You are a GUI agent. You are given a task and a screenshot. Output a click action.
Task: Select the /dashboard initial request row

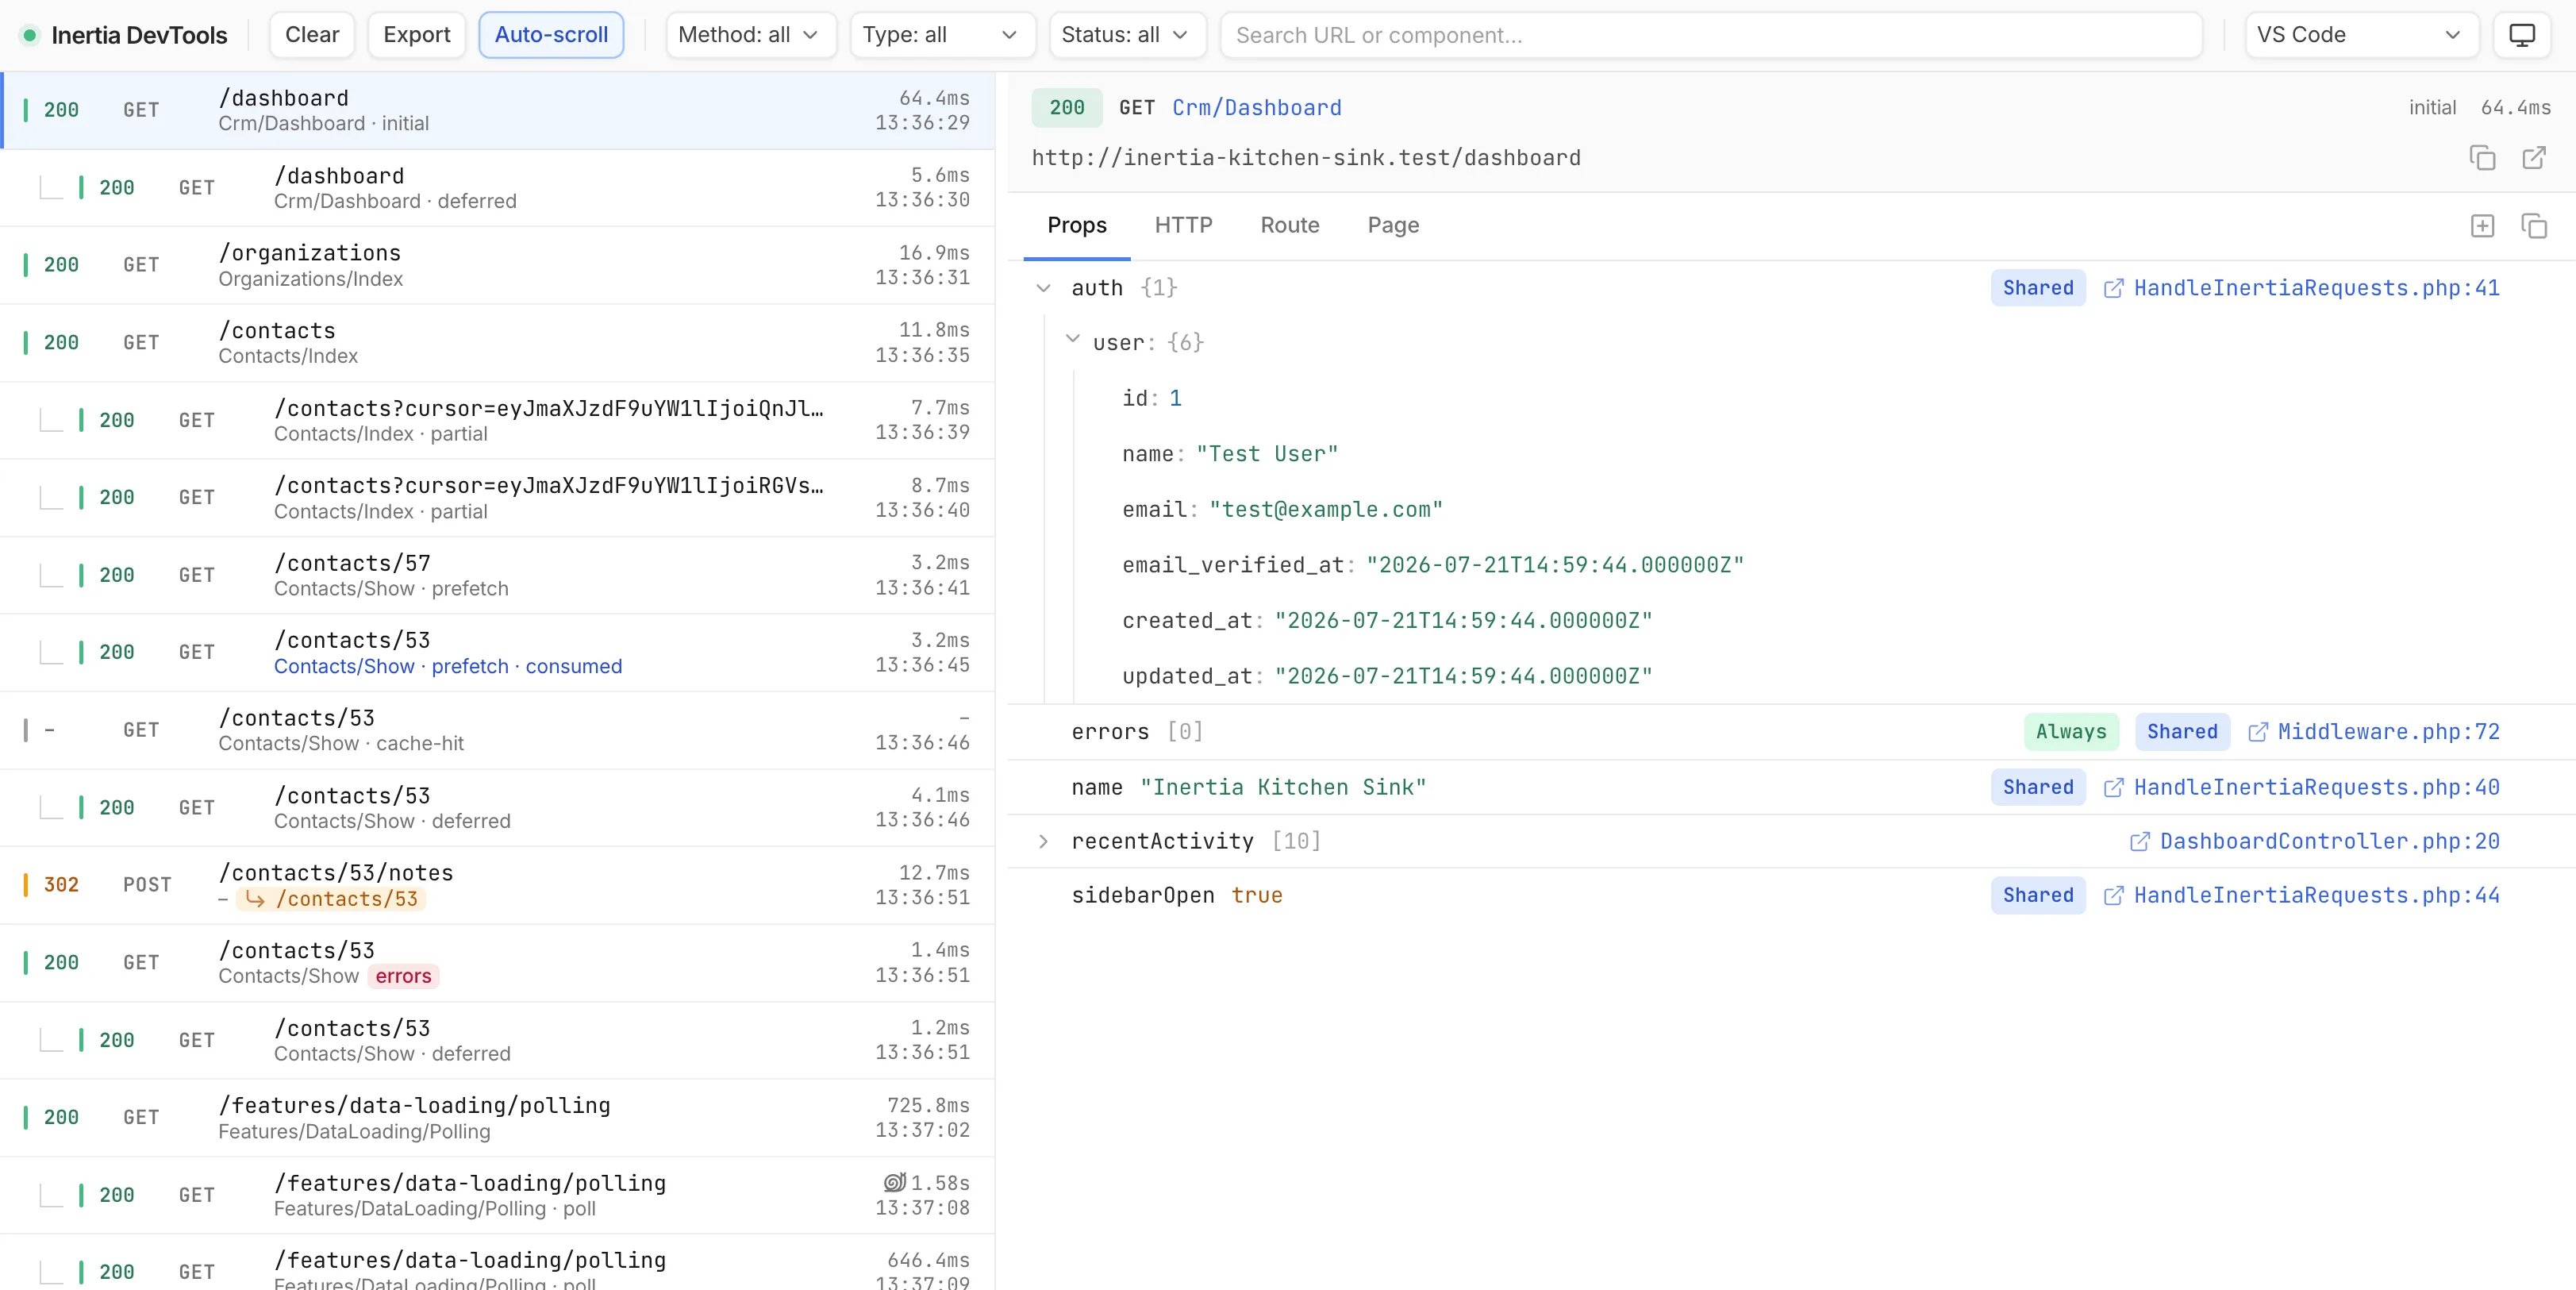pyautogui.click(x=497, y=110)
